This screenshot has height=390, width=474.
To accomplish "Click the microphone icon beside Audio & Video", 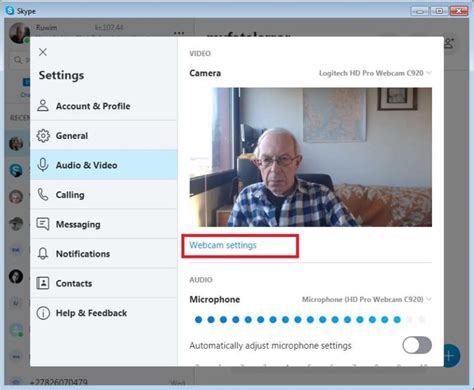I will 43,165.
